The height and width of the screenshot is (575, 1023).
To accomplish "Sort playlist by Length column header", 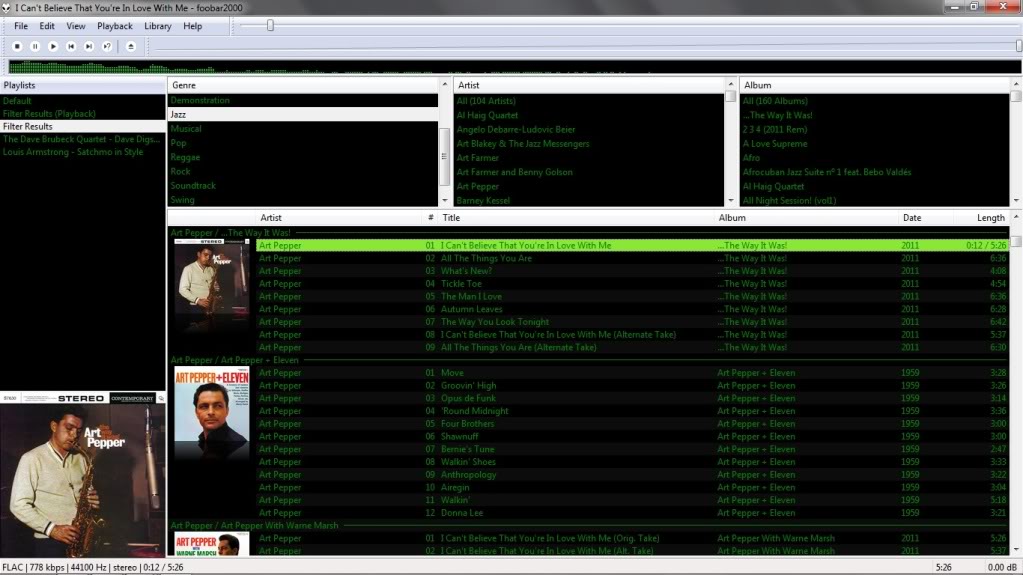I will [982, 218].
